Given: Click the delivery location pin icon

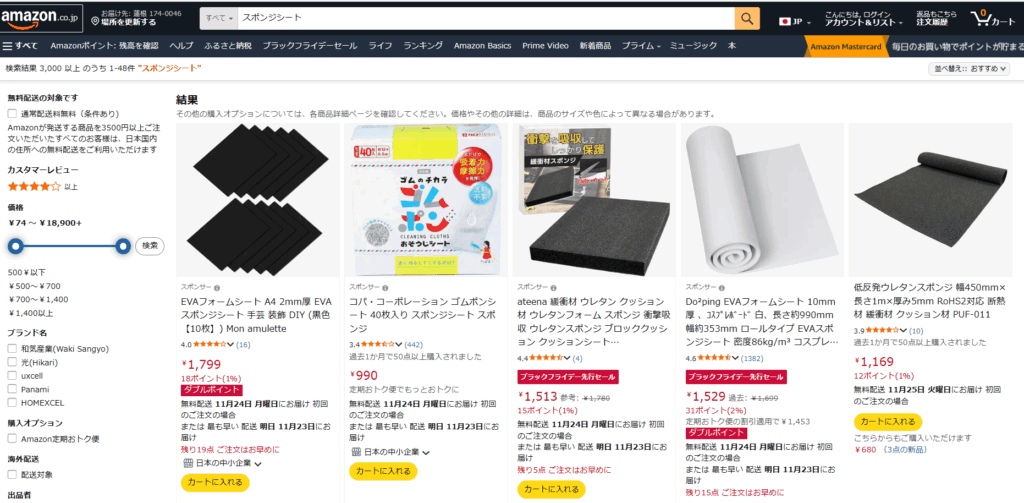Looking at the screenshot, I should pyautogui.click(x=95, y=22).
